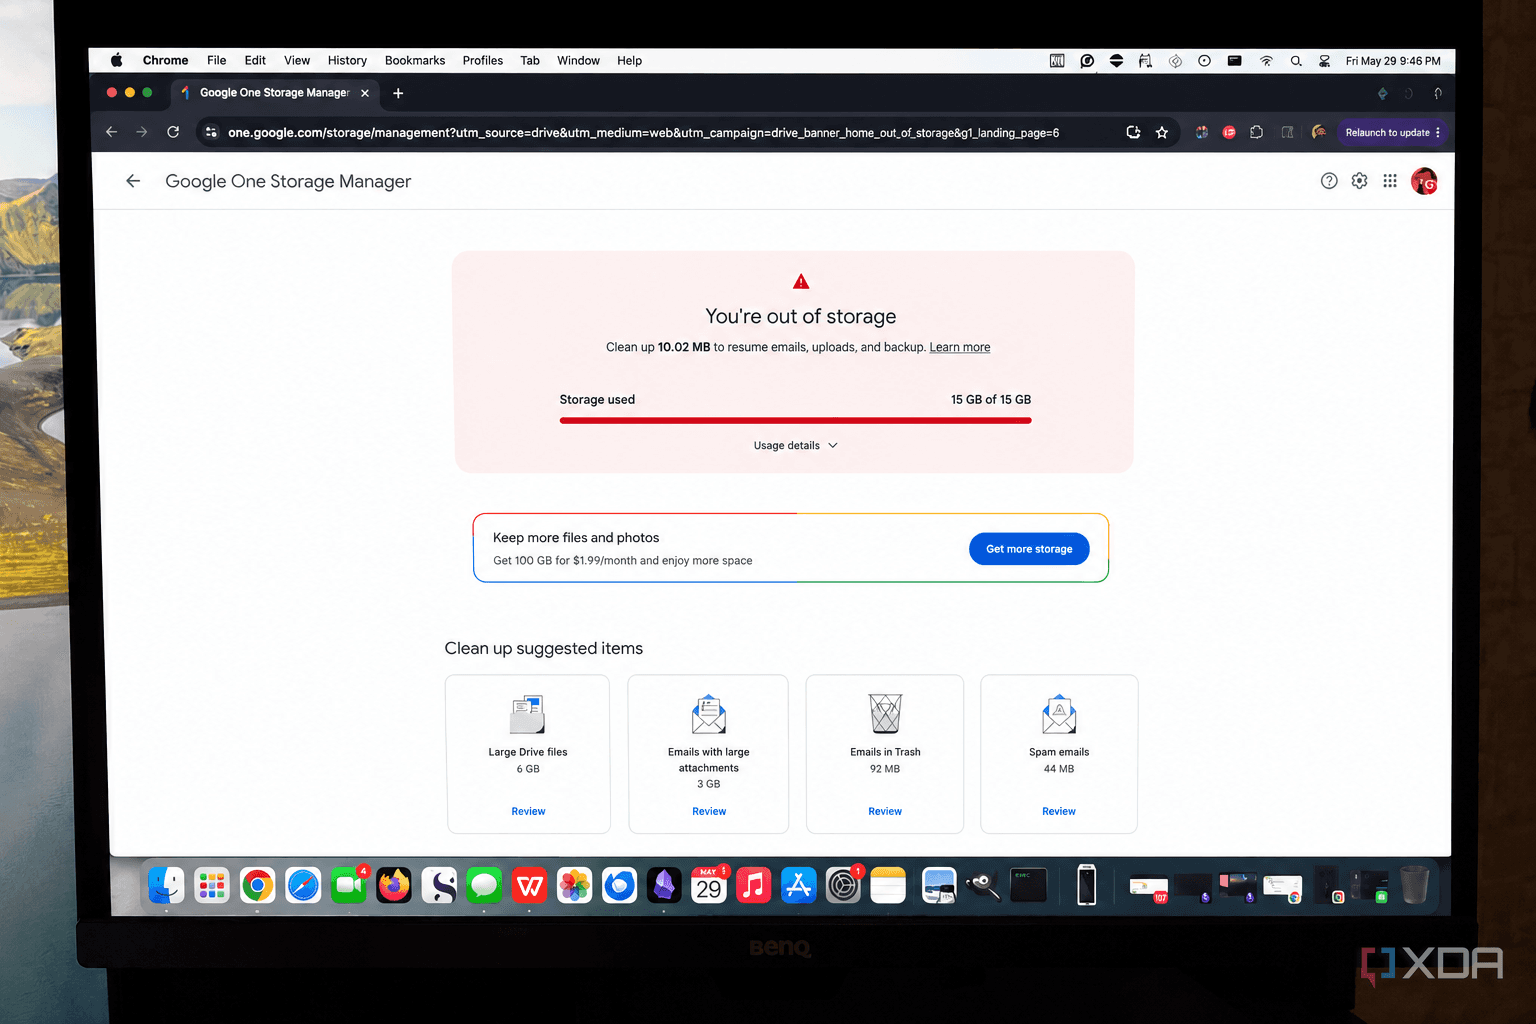
Task: Open Spotlight search in menu bar
Action: [x=1296, y=61]
